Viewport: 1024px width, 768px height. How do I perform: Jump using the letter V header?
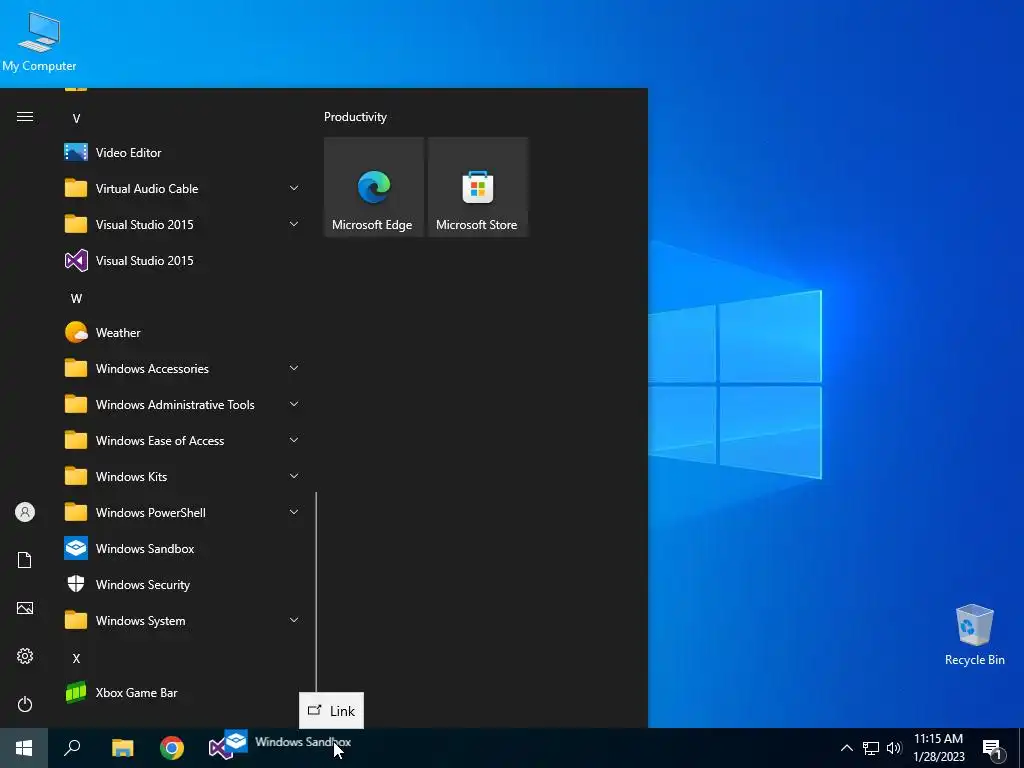click(76, 119)
